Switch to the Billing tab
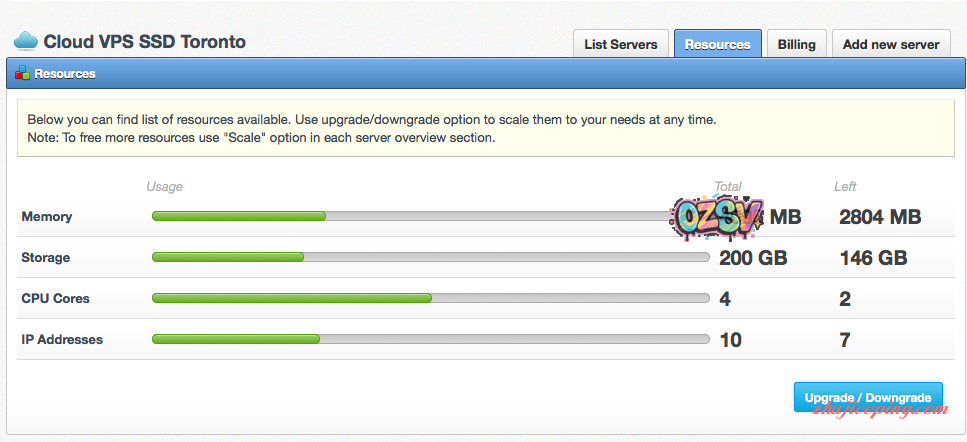The image size is (967, 442). tap(796, 44)
